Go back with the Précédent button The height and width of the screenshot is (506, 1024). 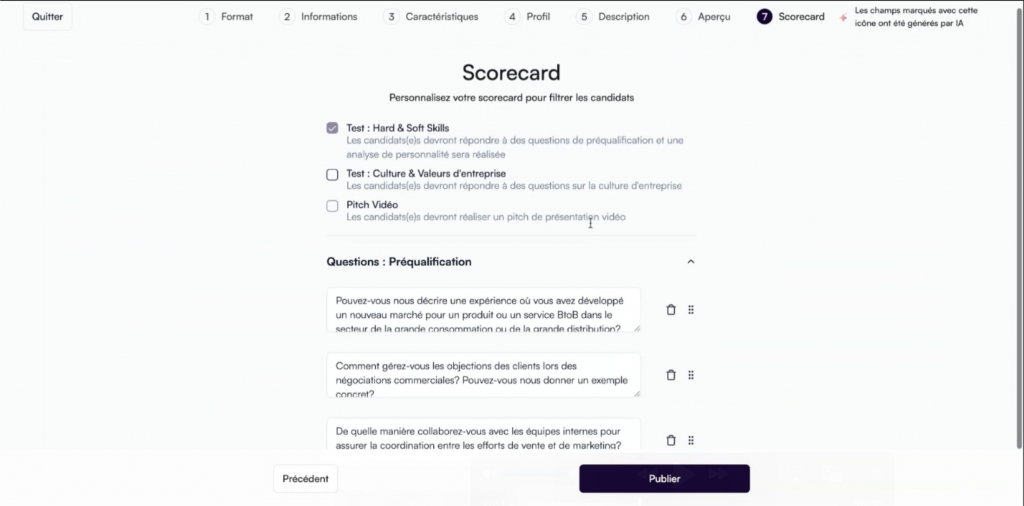point(305,479)
